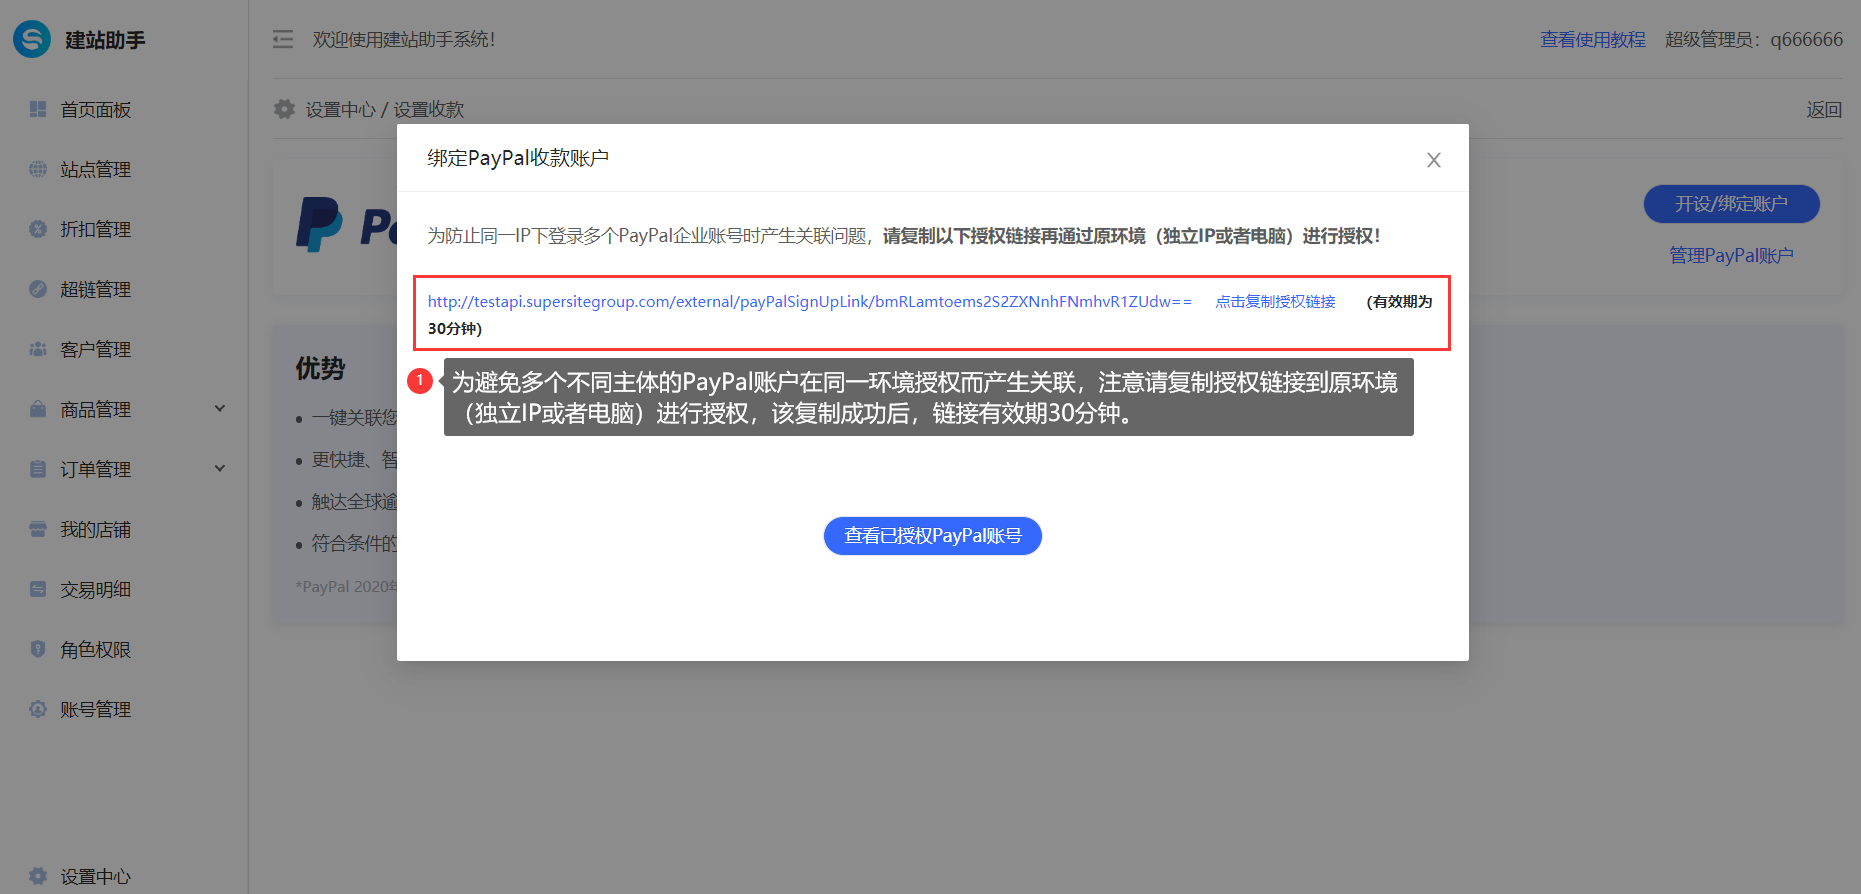Click the 设置中心 gear icon in sidebar

[x=38, y=876]
